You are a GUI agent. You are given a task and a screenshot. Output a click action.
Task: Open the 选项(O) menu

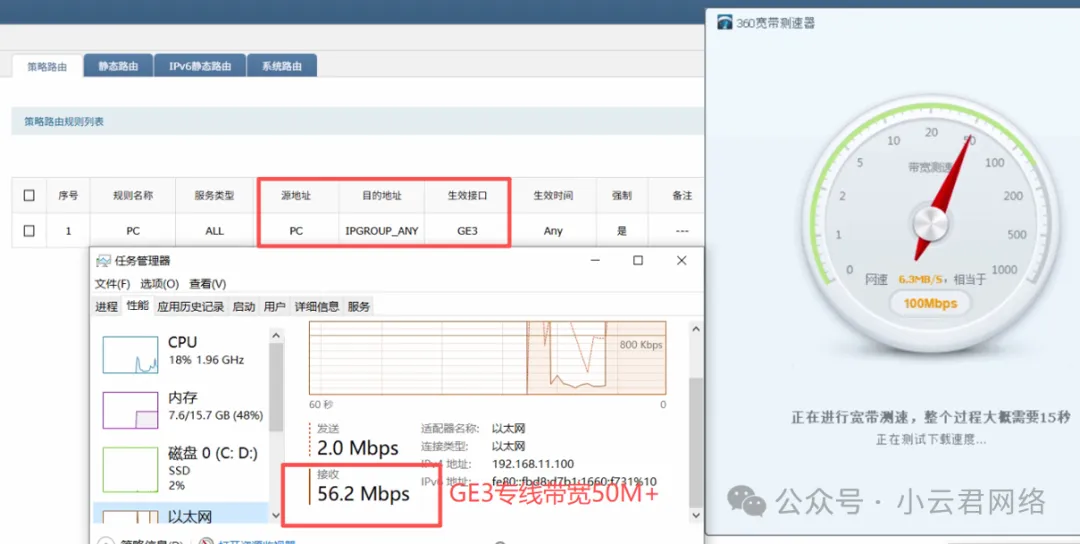(x=159, y=284)
